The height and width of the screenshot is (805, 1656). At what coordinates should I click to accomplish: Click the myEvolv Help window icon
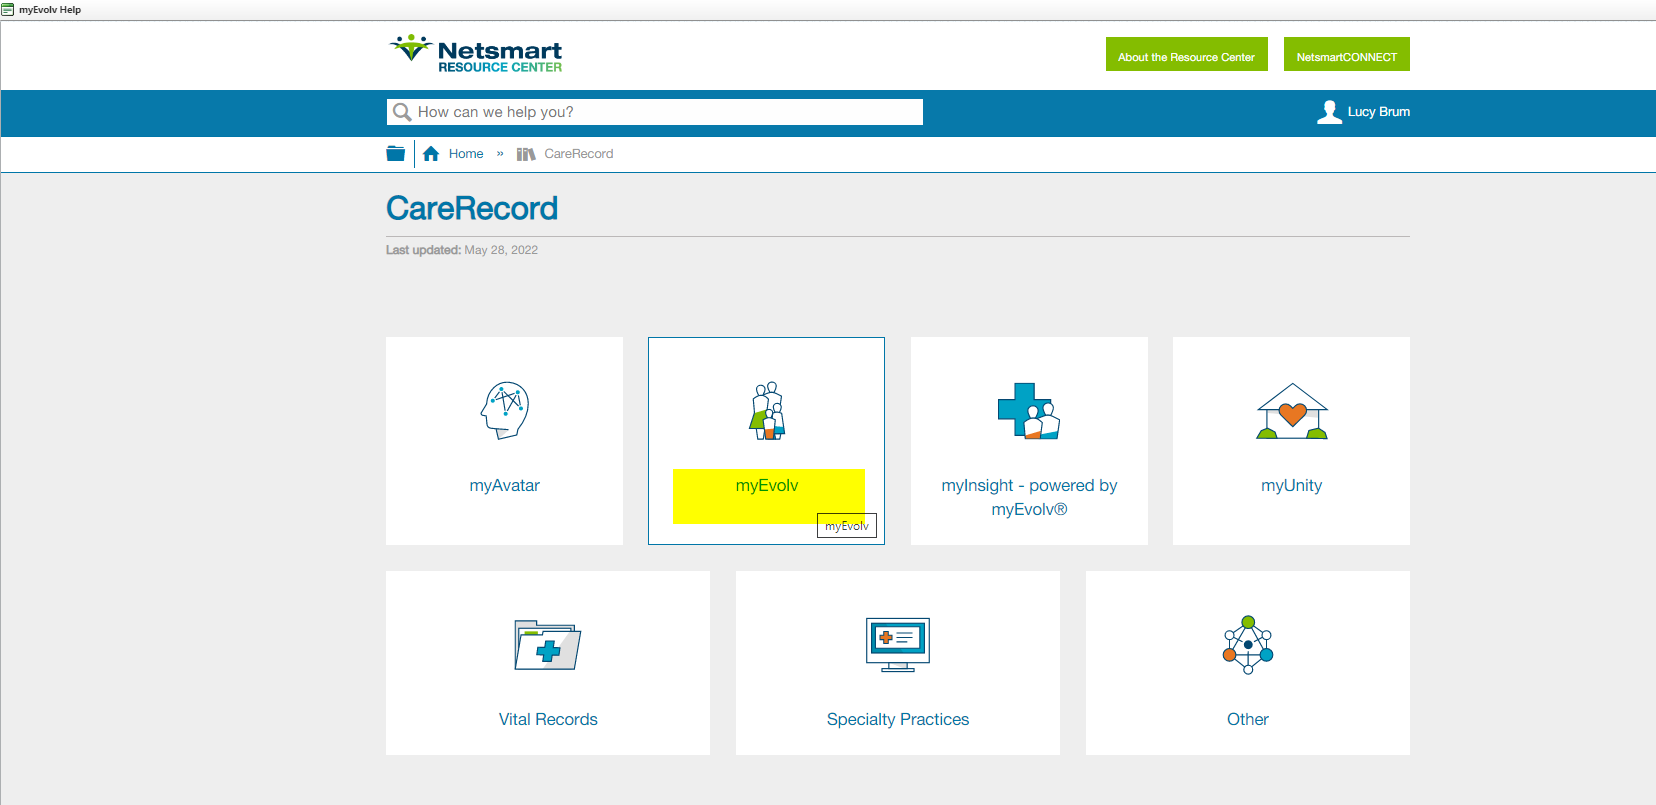pyautogui.click(x=8, y=9)
